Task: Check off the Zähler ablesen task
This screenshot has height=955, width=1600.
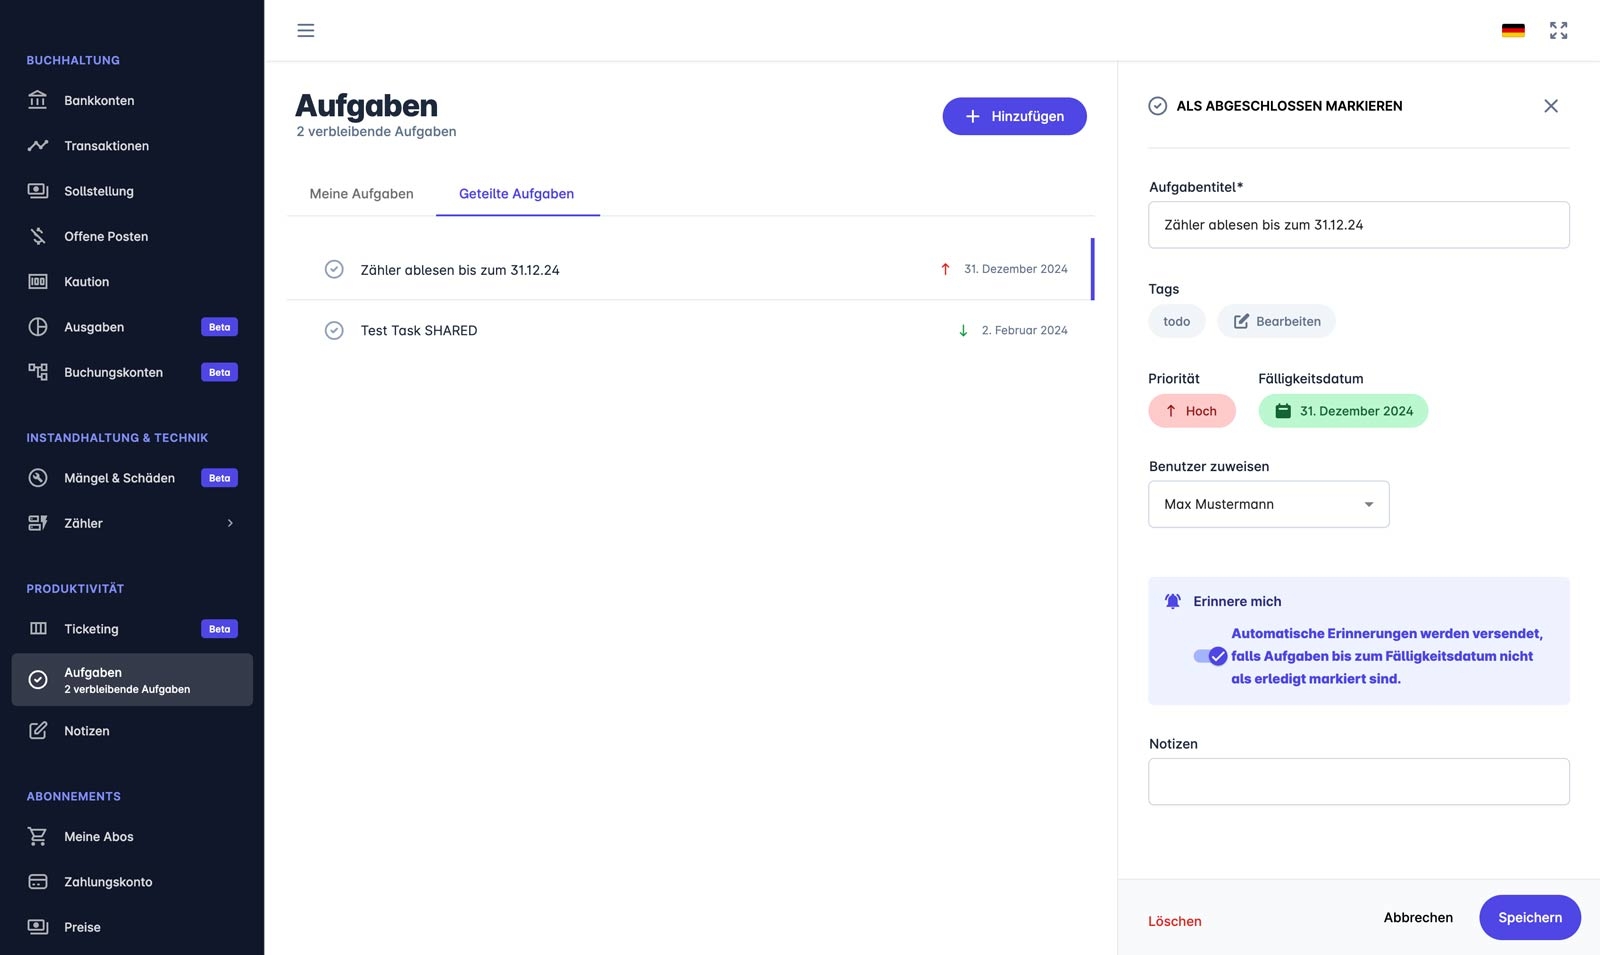Action: (334, 270)
